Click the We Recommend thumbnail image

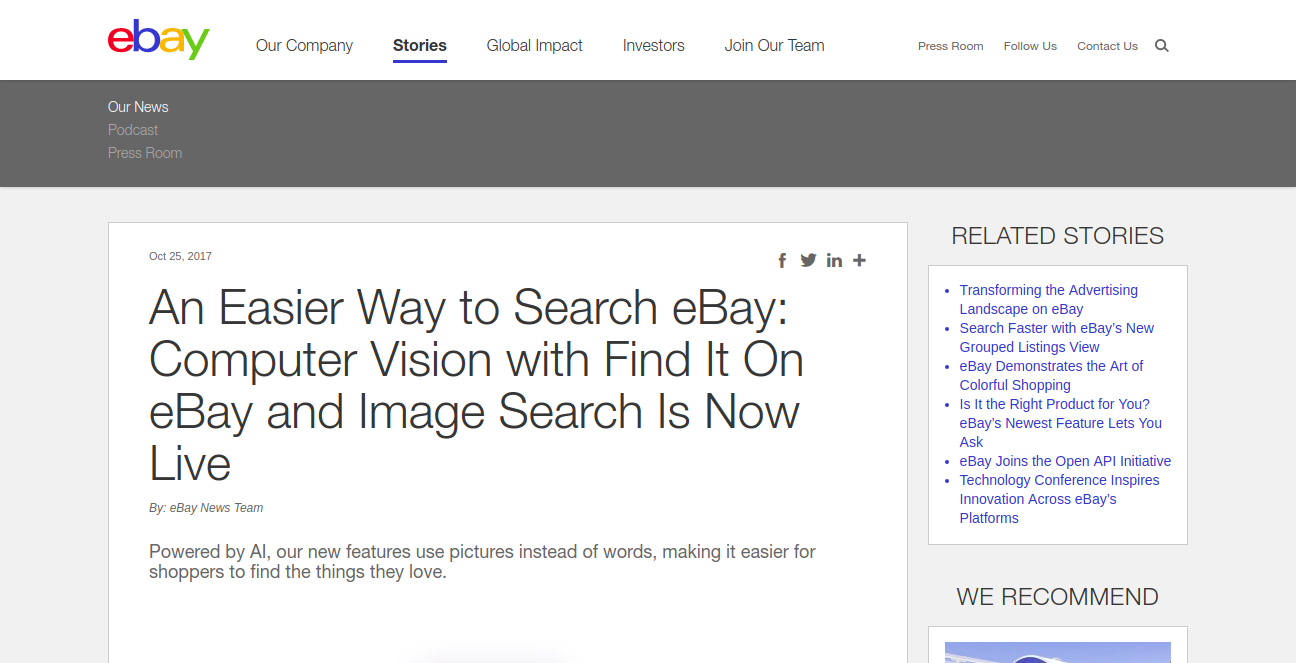pyautogui.click(x=1058, y=652)
